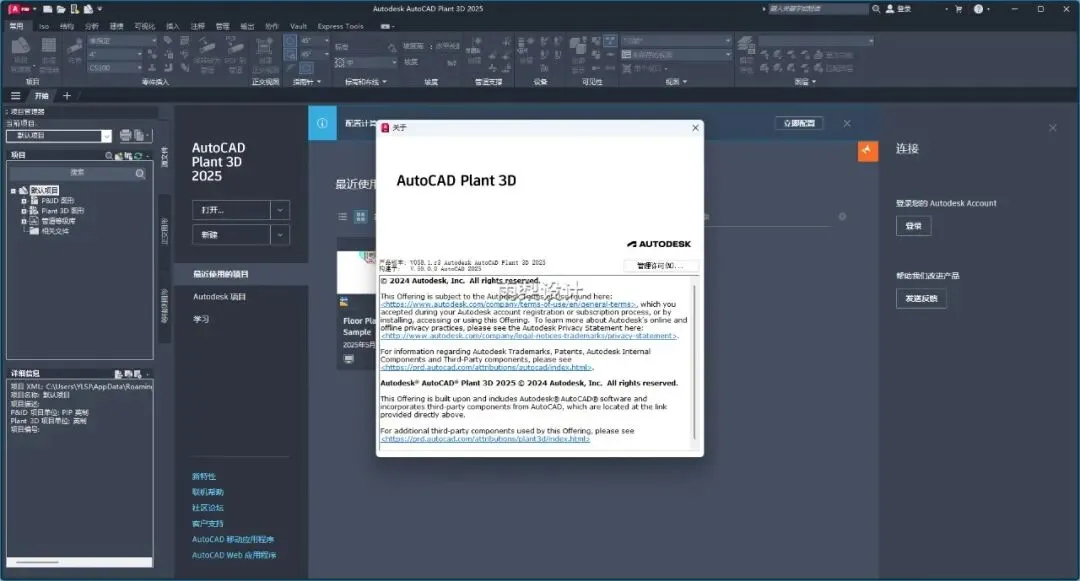Select the 输出 ribbon tab
The width and height of the screenshot is (1080, 581).
[x=247, y=26]
